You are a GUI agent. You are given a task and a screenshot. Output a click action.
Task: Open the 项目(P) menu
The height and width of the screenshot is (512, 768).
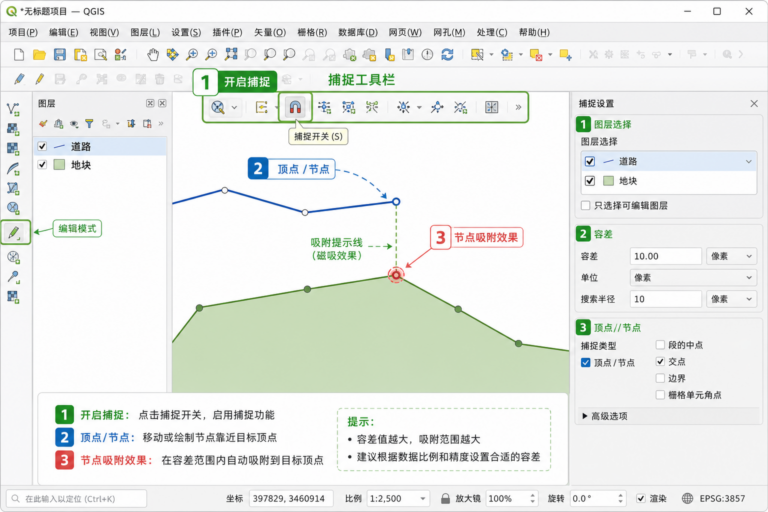(x=23, y=32)
